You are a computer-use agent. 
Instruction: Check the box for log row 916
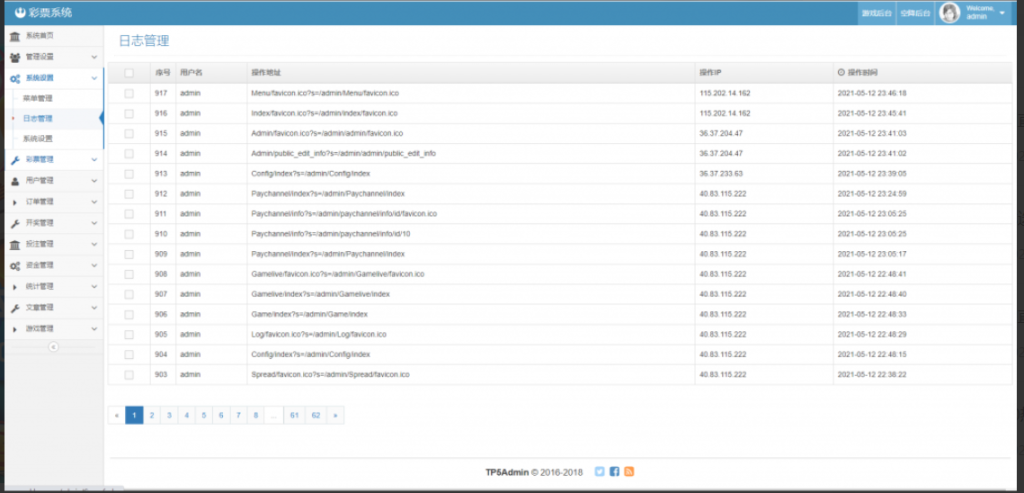click(x=129, y=114)
